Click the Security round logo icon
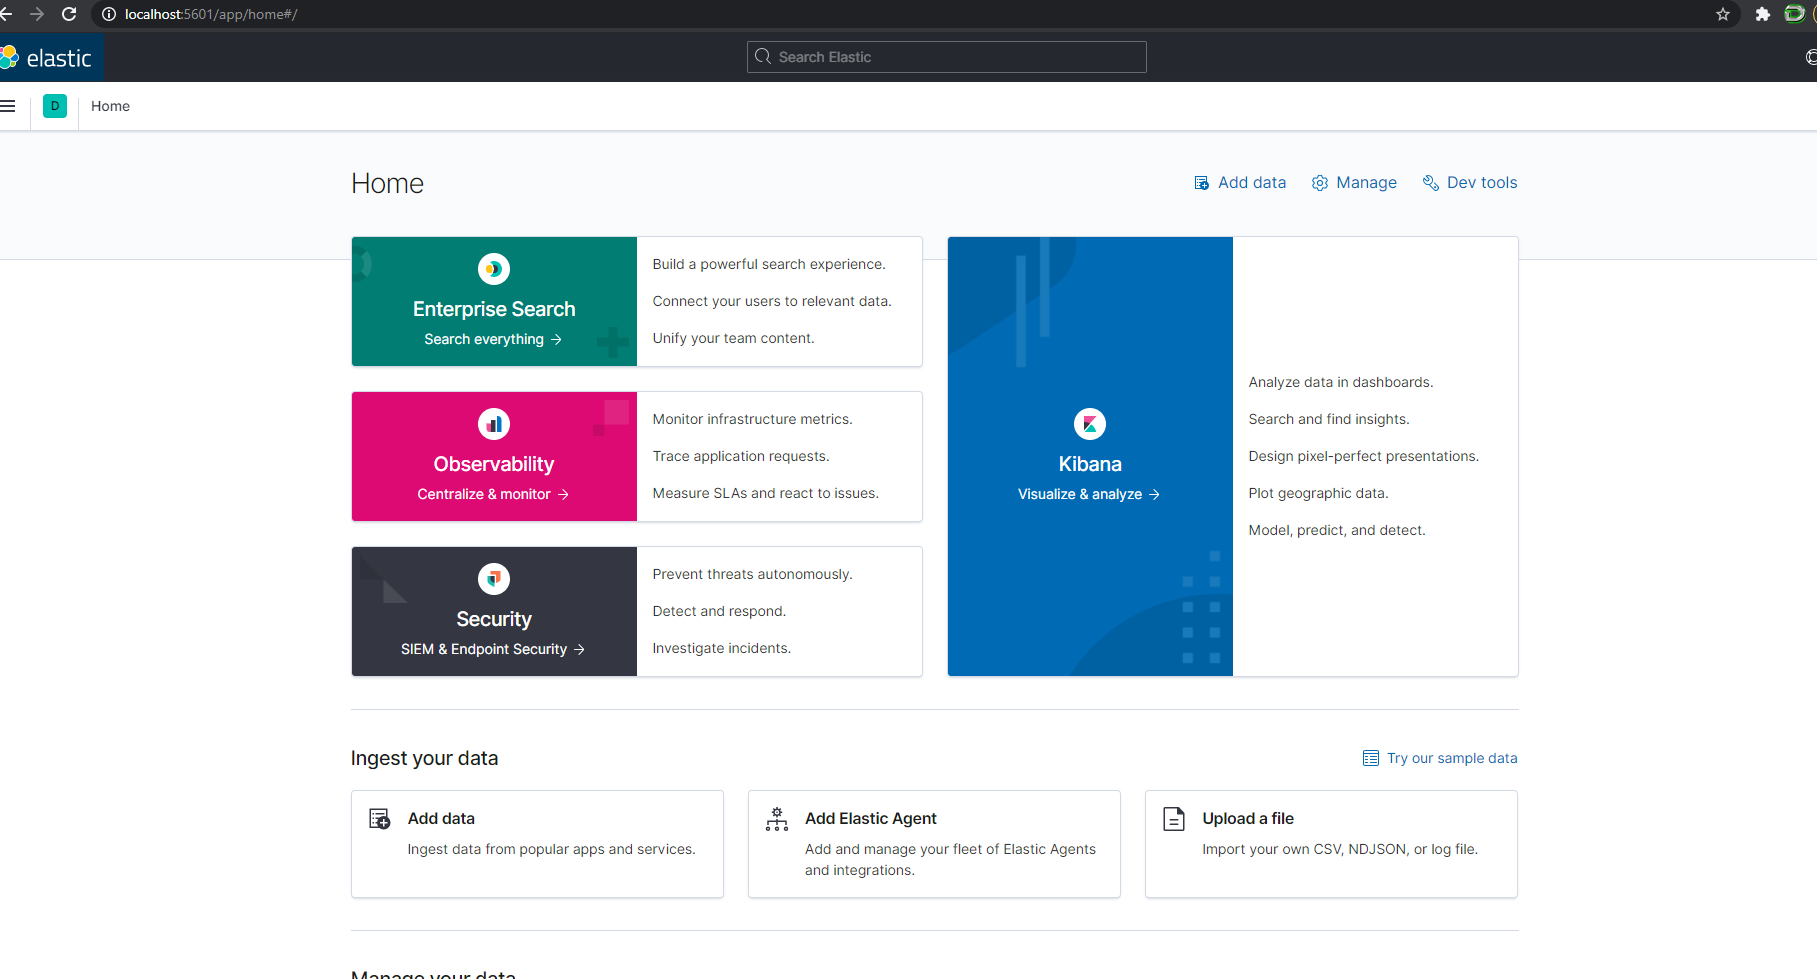1817x979 pixels. [494, 579]
